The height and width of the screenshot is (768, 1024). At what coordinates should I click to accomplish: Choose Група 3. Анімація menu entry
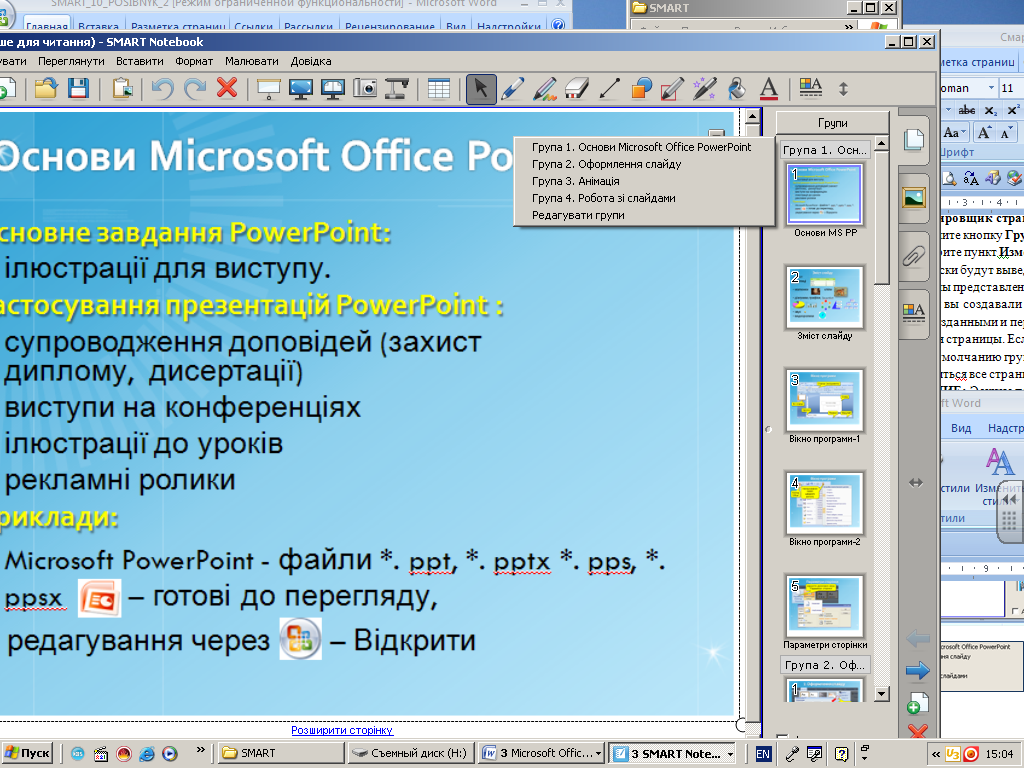pos(575,181)
